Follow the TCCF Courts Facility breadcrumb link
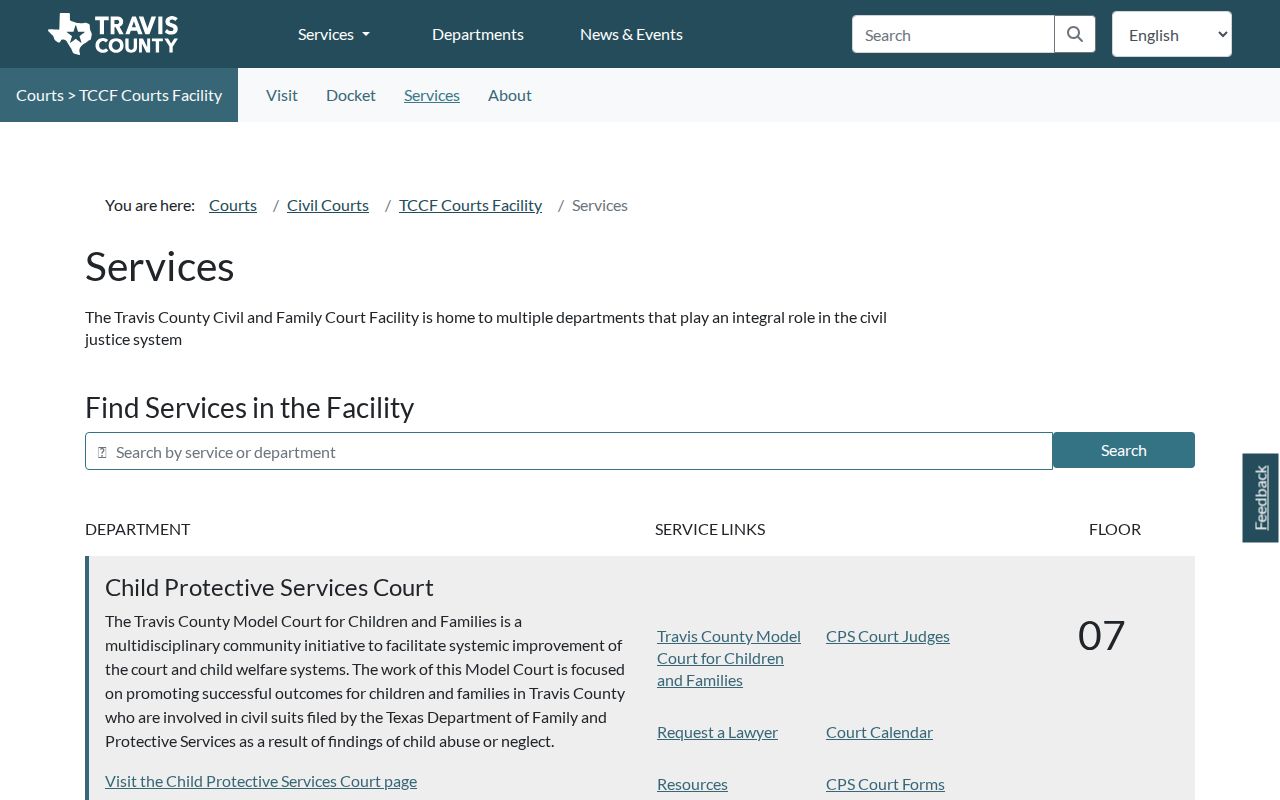Viewport: 1280px width, 800px height. [470, 205]
